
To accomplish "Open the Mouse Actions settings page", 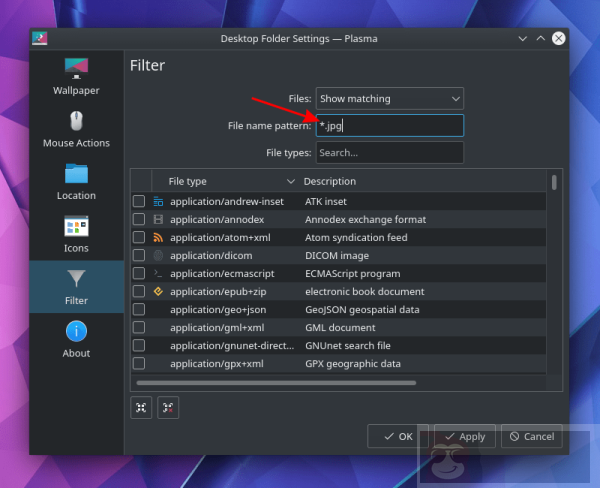I will 76,129.
